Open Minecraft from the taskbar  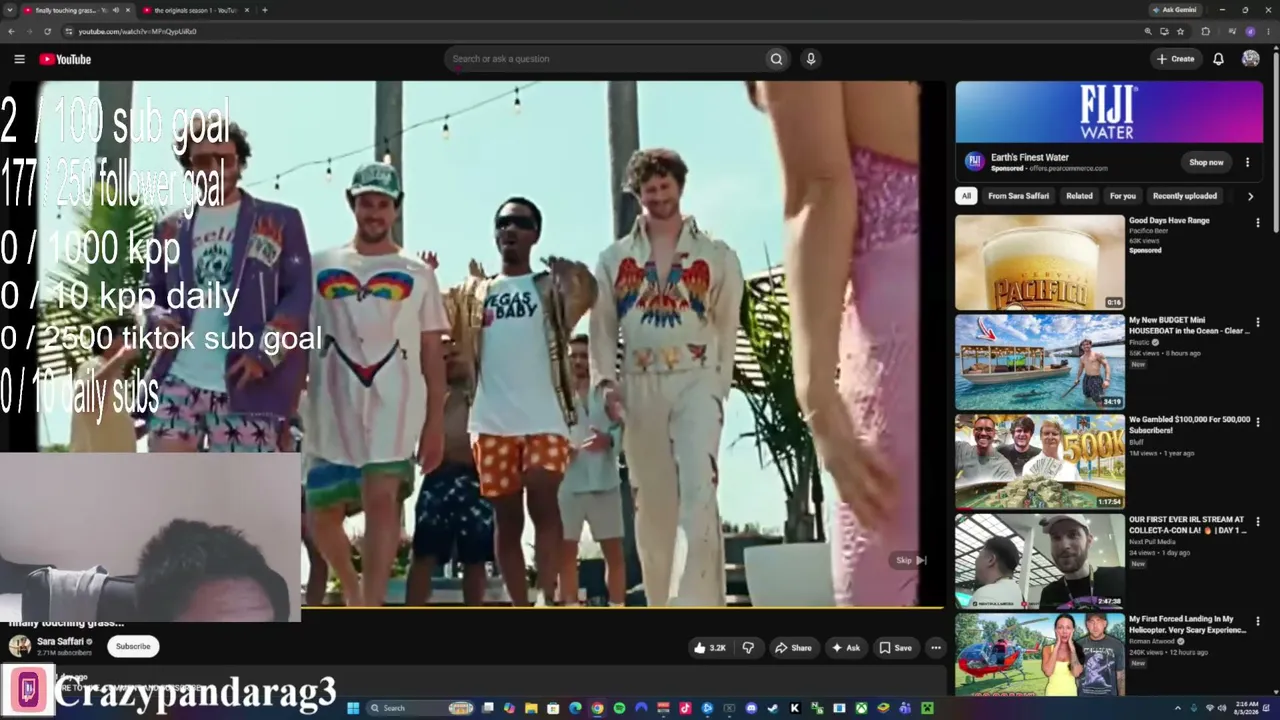(927, 709)
